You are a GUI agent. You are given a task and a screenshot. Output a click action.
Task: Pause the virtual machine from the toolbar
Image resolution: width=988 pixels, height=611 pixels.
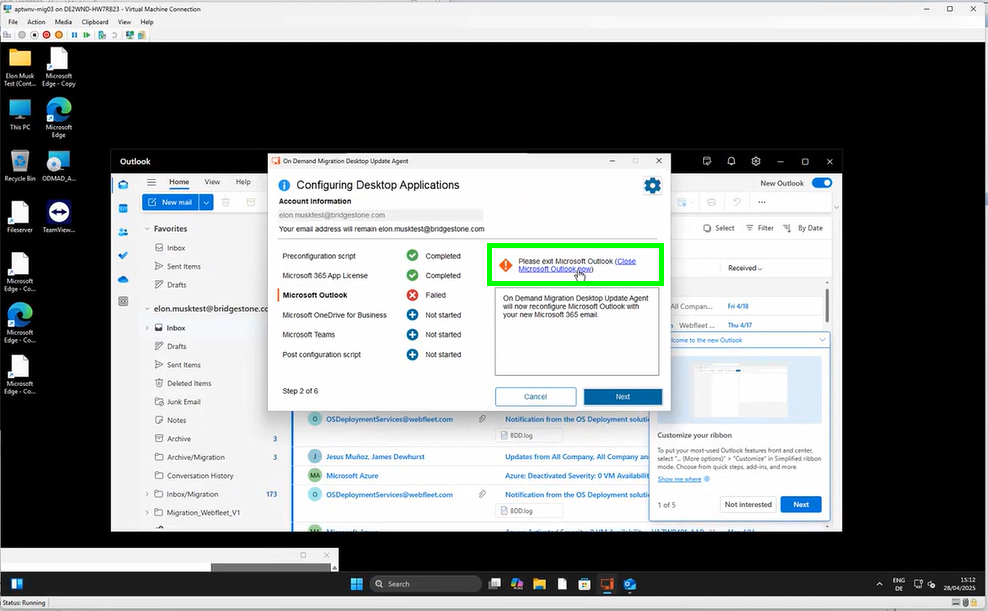pos(74,35)
